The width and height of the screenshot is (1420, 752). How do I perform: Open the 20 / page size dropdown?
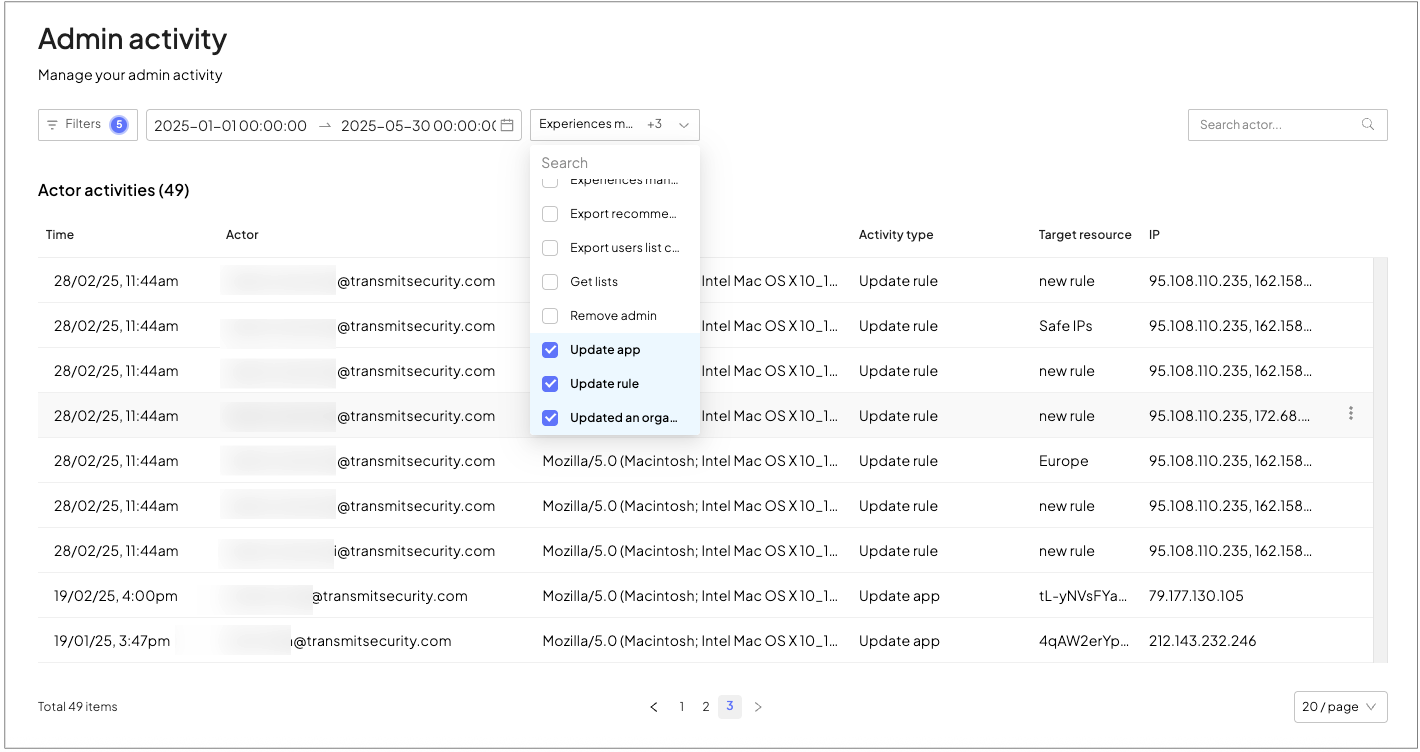click(x=1340, y=707)
